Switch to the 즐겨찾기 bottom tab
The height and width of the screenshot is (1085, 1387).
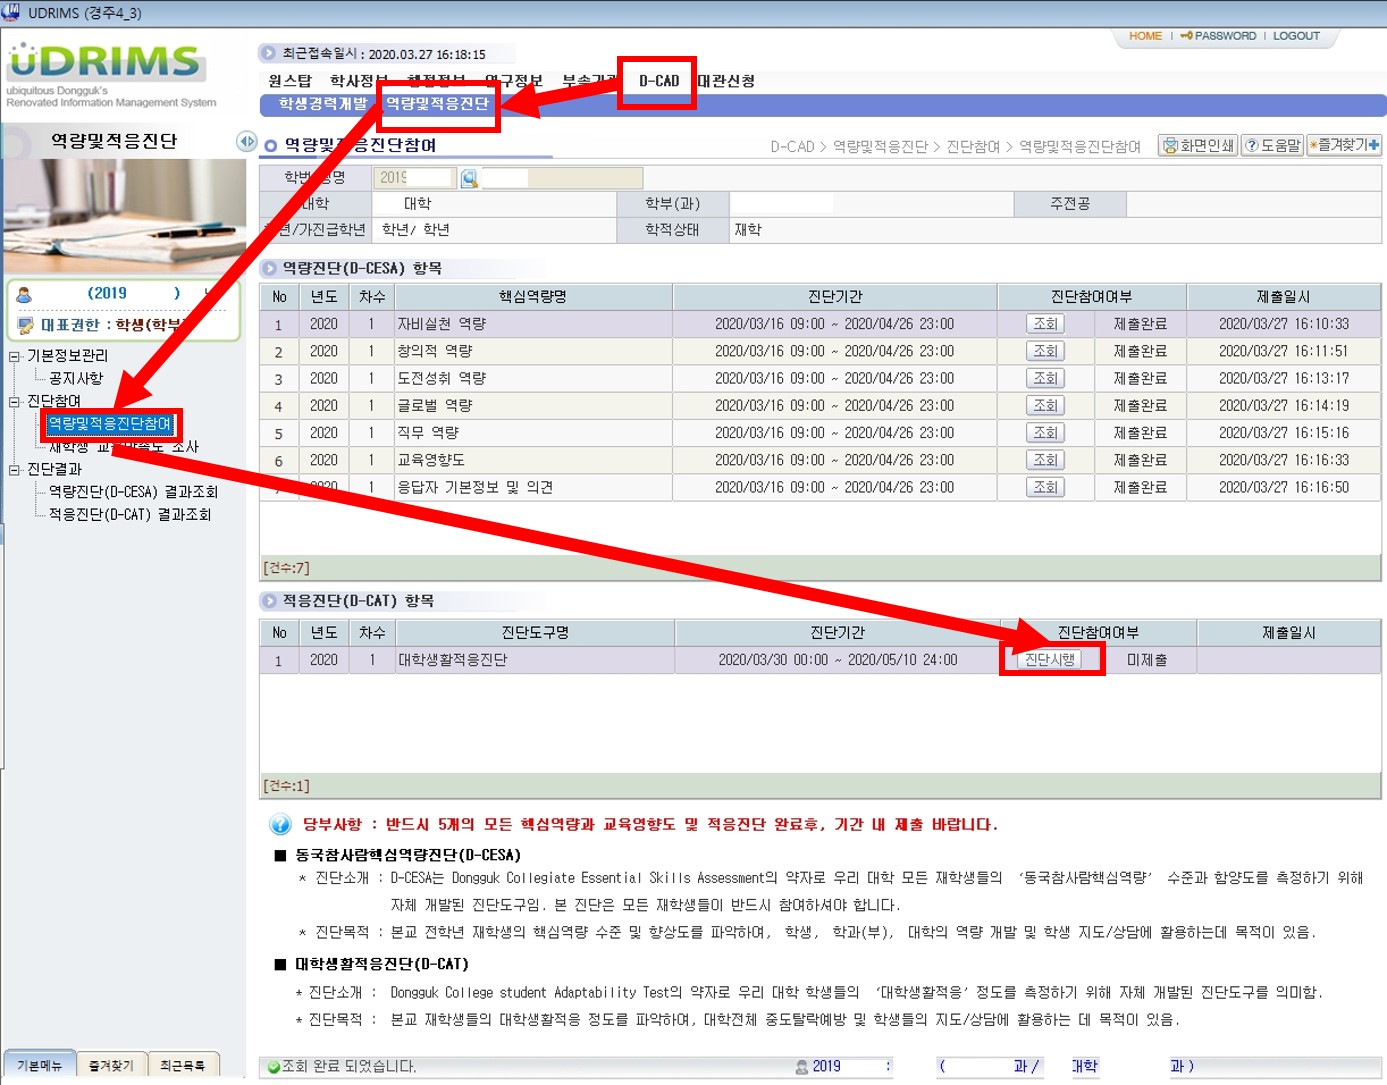(111, 1066)
